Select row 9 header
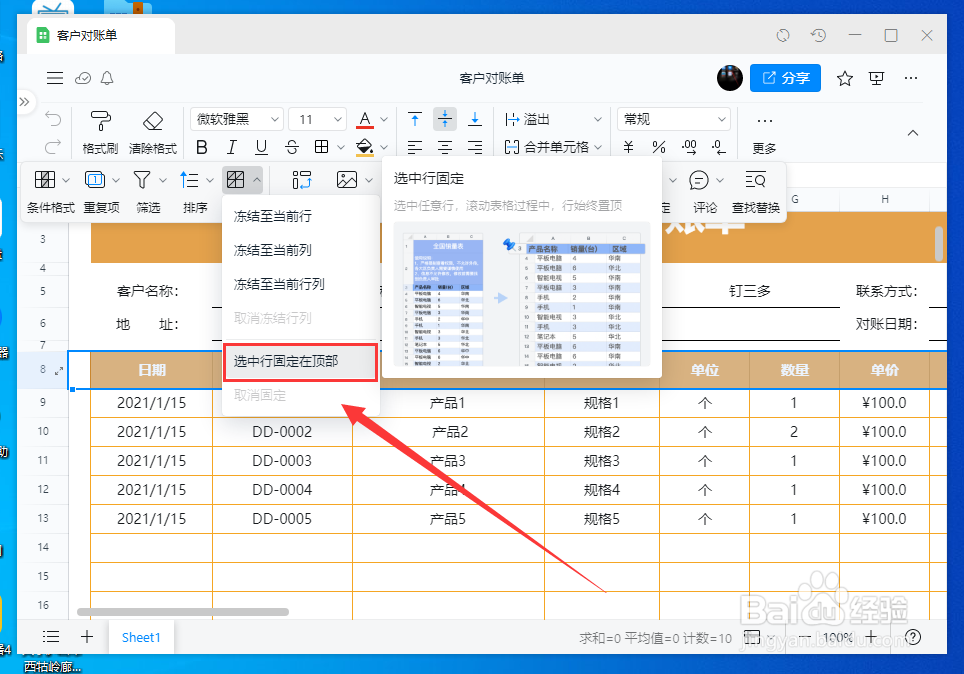Screen dimensions: 964x674 (42, 402)
